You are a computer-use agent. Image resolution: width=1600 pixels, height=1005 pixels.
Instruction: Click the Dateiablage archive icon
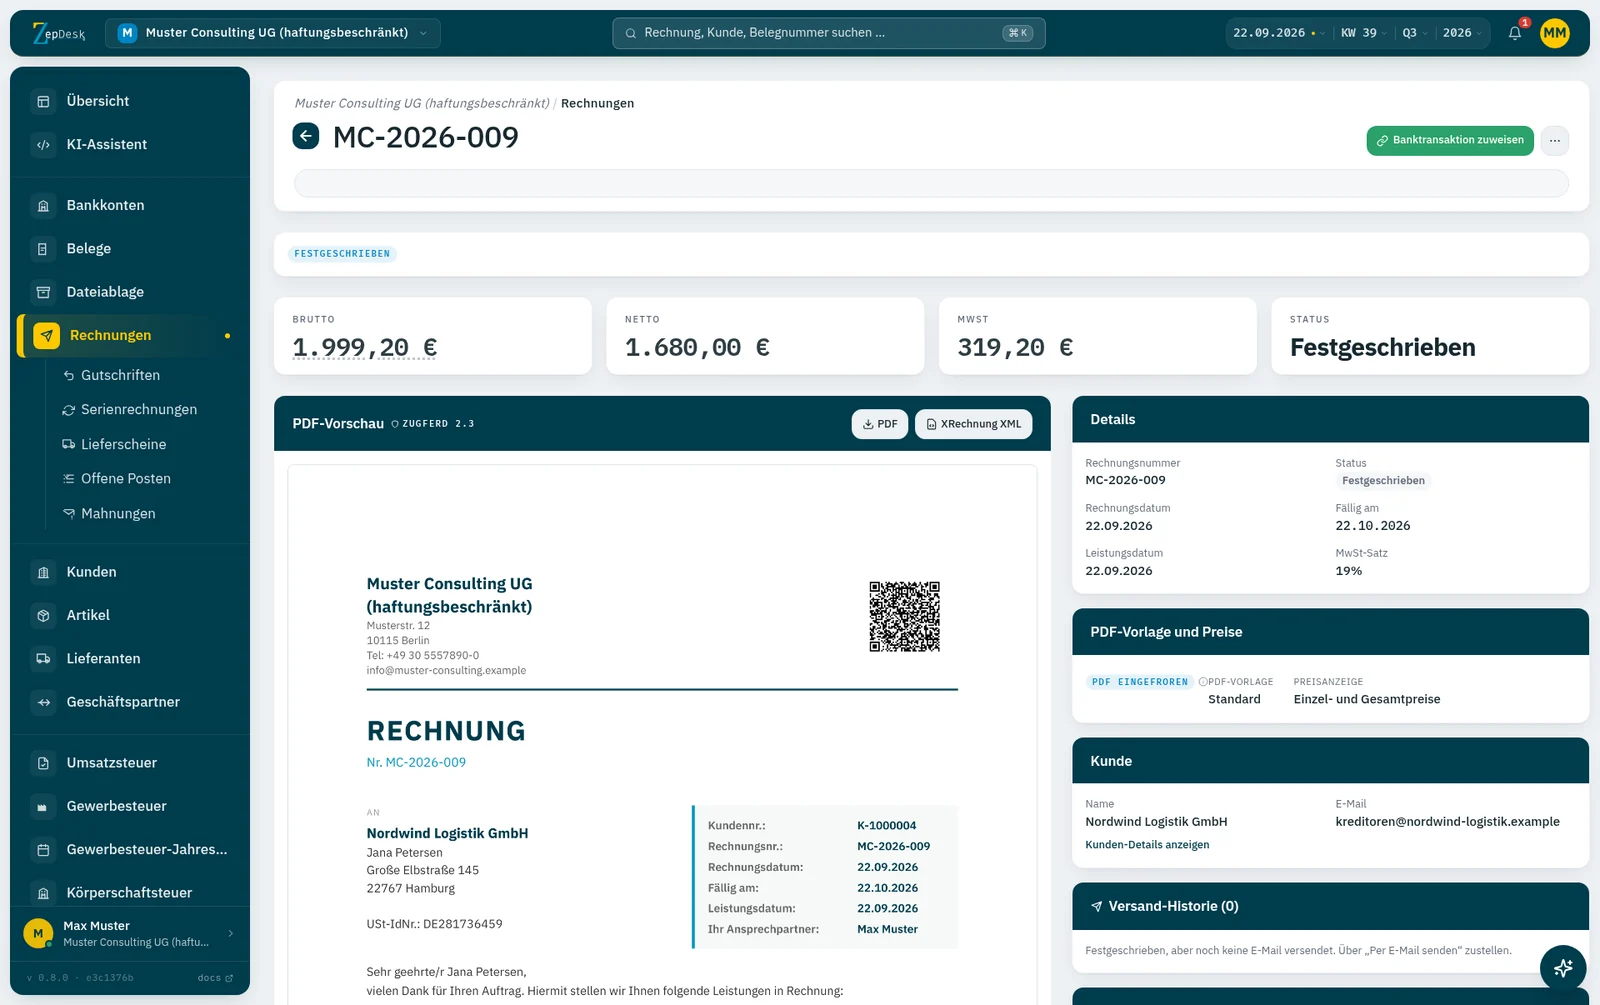pos(43,292)
